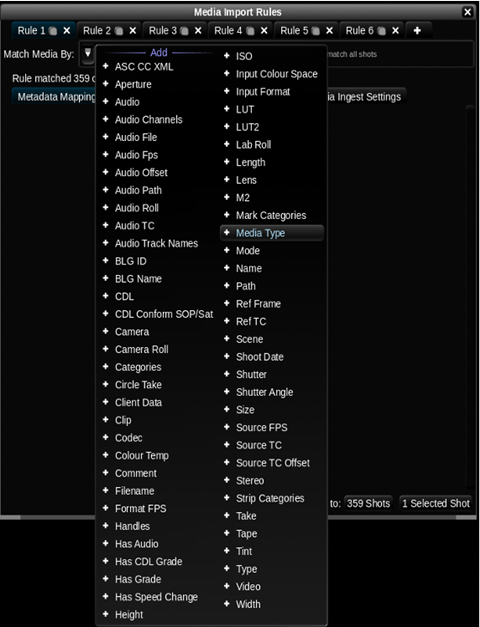Click the plus icon beside ASC CC XML
The width and height of the screenshot is (480, 627).
click(x=106, y=66)
